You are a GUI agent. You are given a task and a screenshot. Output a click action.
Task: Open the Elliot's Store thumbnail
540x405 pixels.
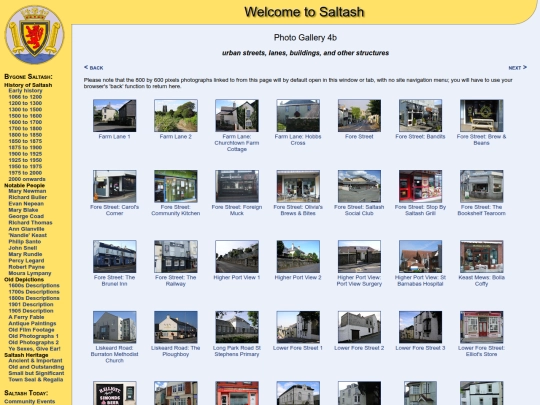(x=481, y=327)
